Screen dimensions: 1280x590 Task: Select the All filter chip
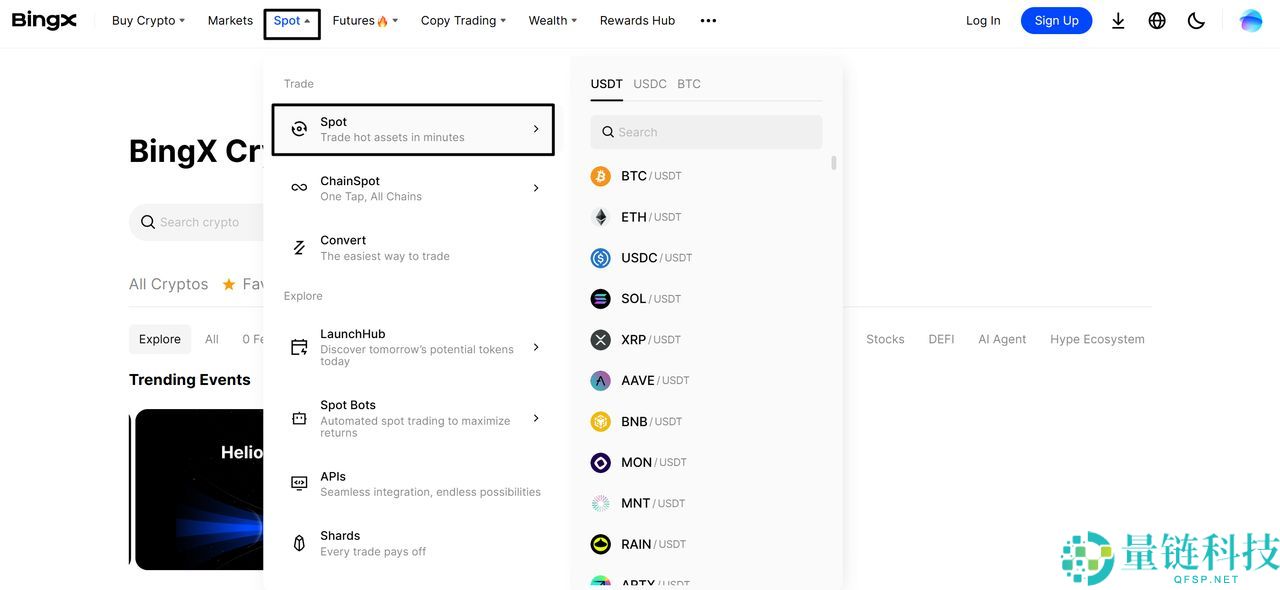click(212, 339)
